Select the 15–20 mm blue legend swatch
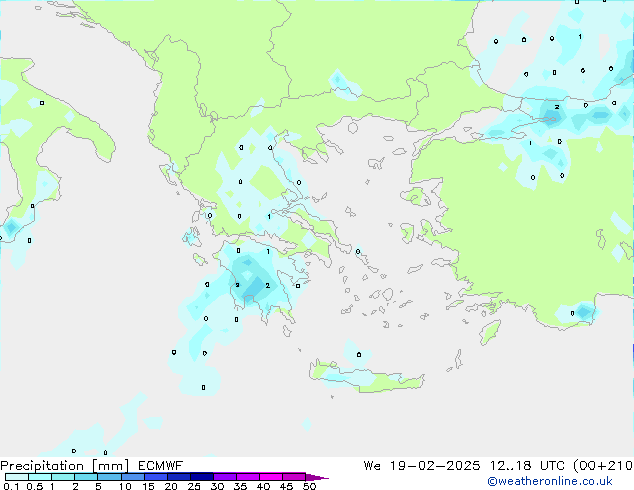The width and height of the screenshot is (634, 490). tap(156, 477)
